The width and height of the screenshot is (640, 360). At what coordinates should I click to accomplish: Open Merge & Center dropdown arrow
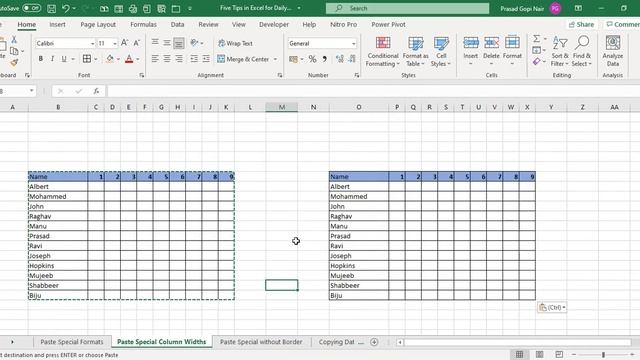point(275,59)
